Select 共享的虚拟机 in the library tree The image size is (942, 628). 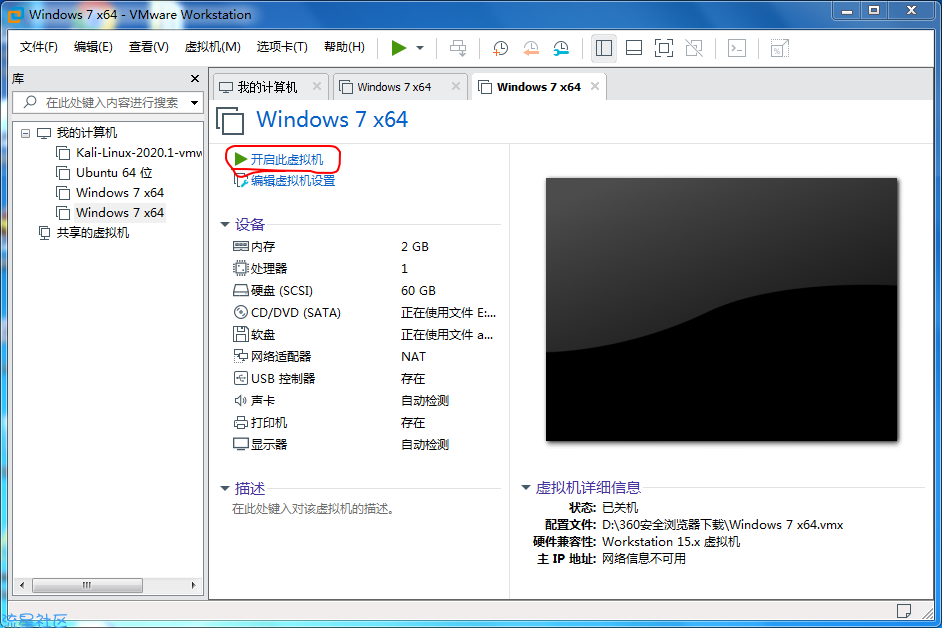click(84, 233)
